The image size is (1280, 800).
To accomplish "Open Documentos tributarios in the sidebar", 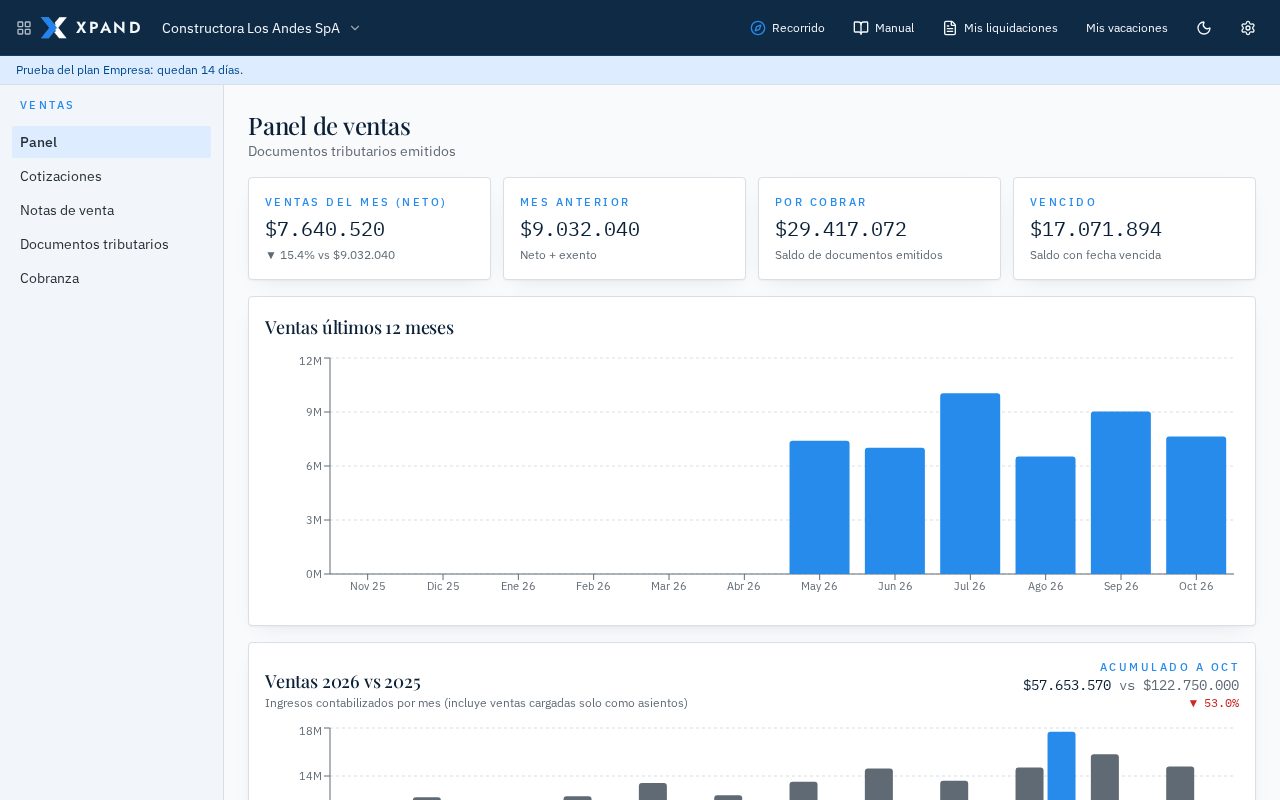I will pyautogui.click(x=111, y=244).
